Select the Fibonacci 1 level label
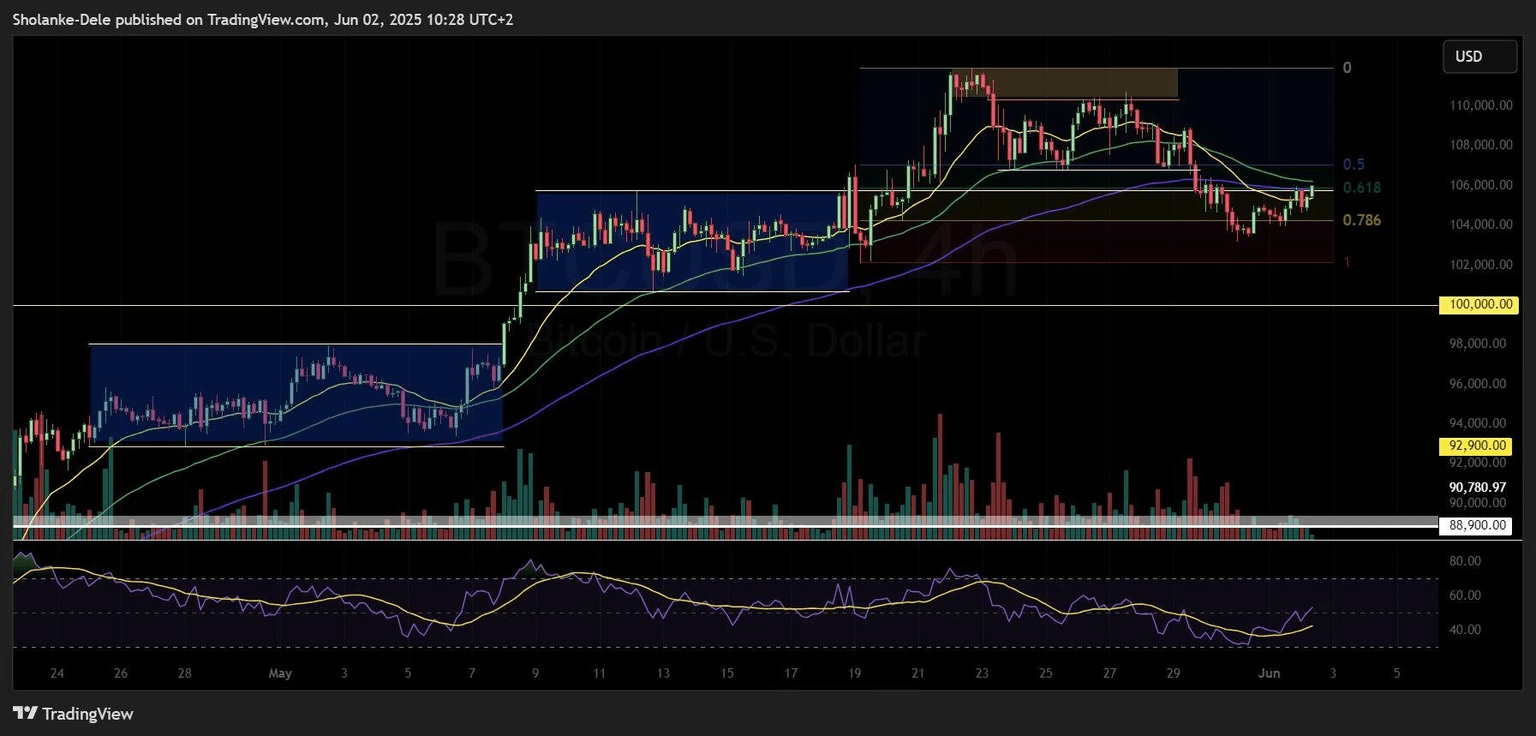 (x=1346, y=262)
